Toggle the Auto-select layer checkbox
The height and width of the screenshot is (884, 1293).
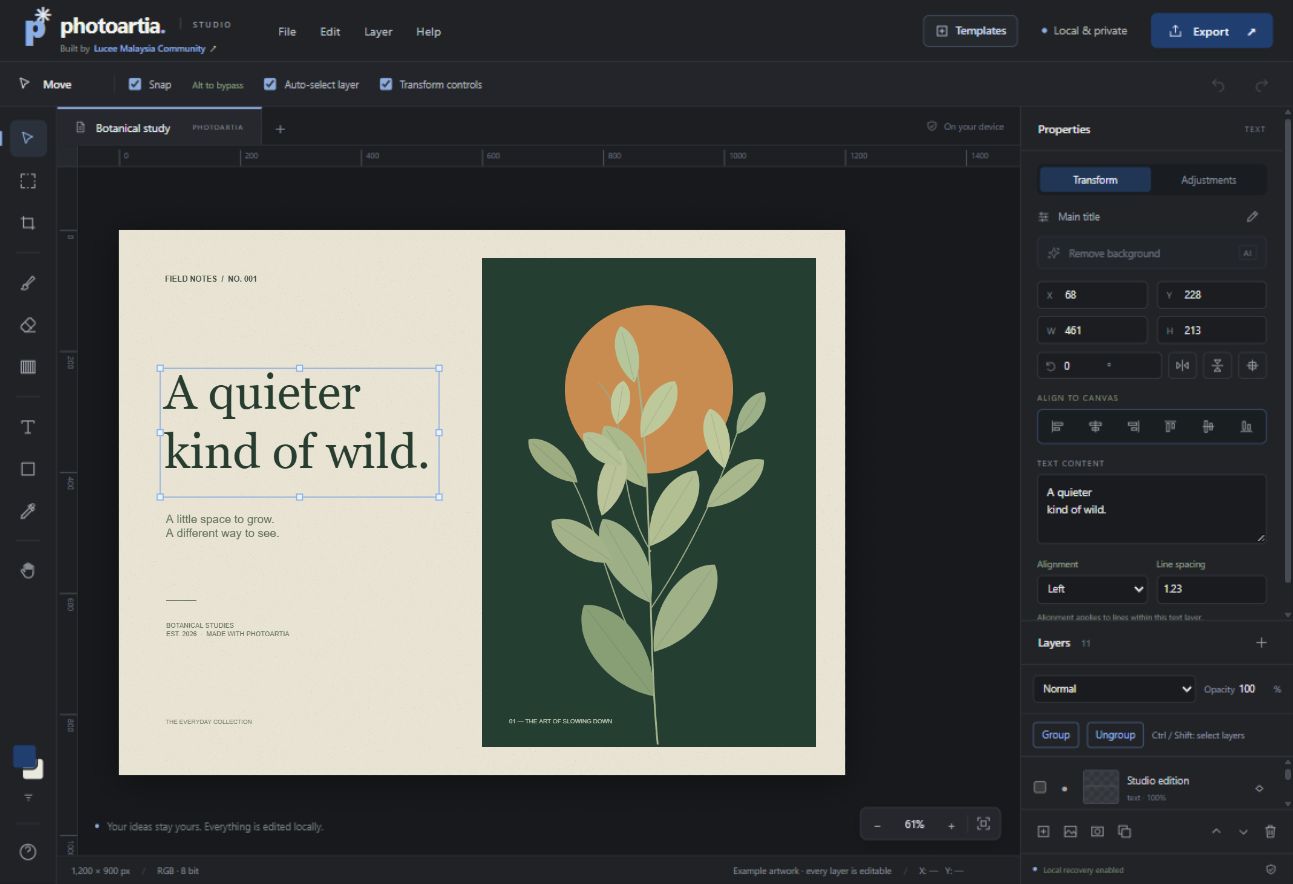pos(270,85)
